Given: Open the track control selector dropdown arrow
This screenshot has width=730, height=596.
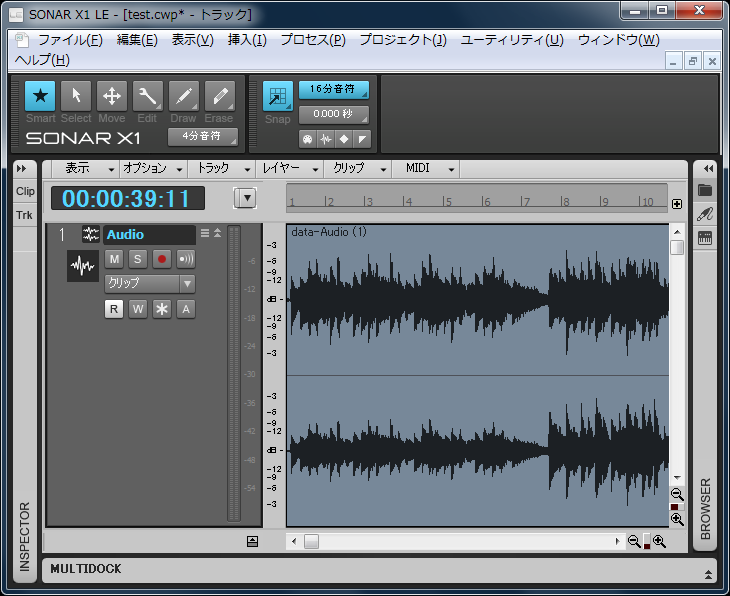Looking at the screenshot, I should (245, 198).
